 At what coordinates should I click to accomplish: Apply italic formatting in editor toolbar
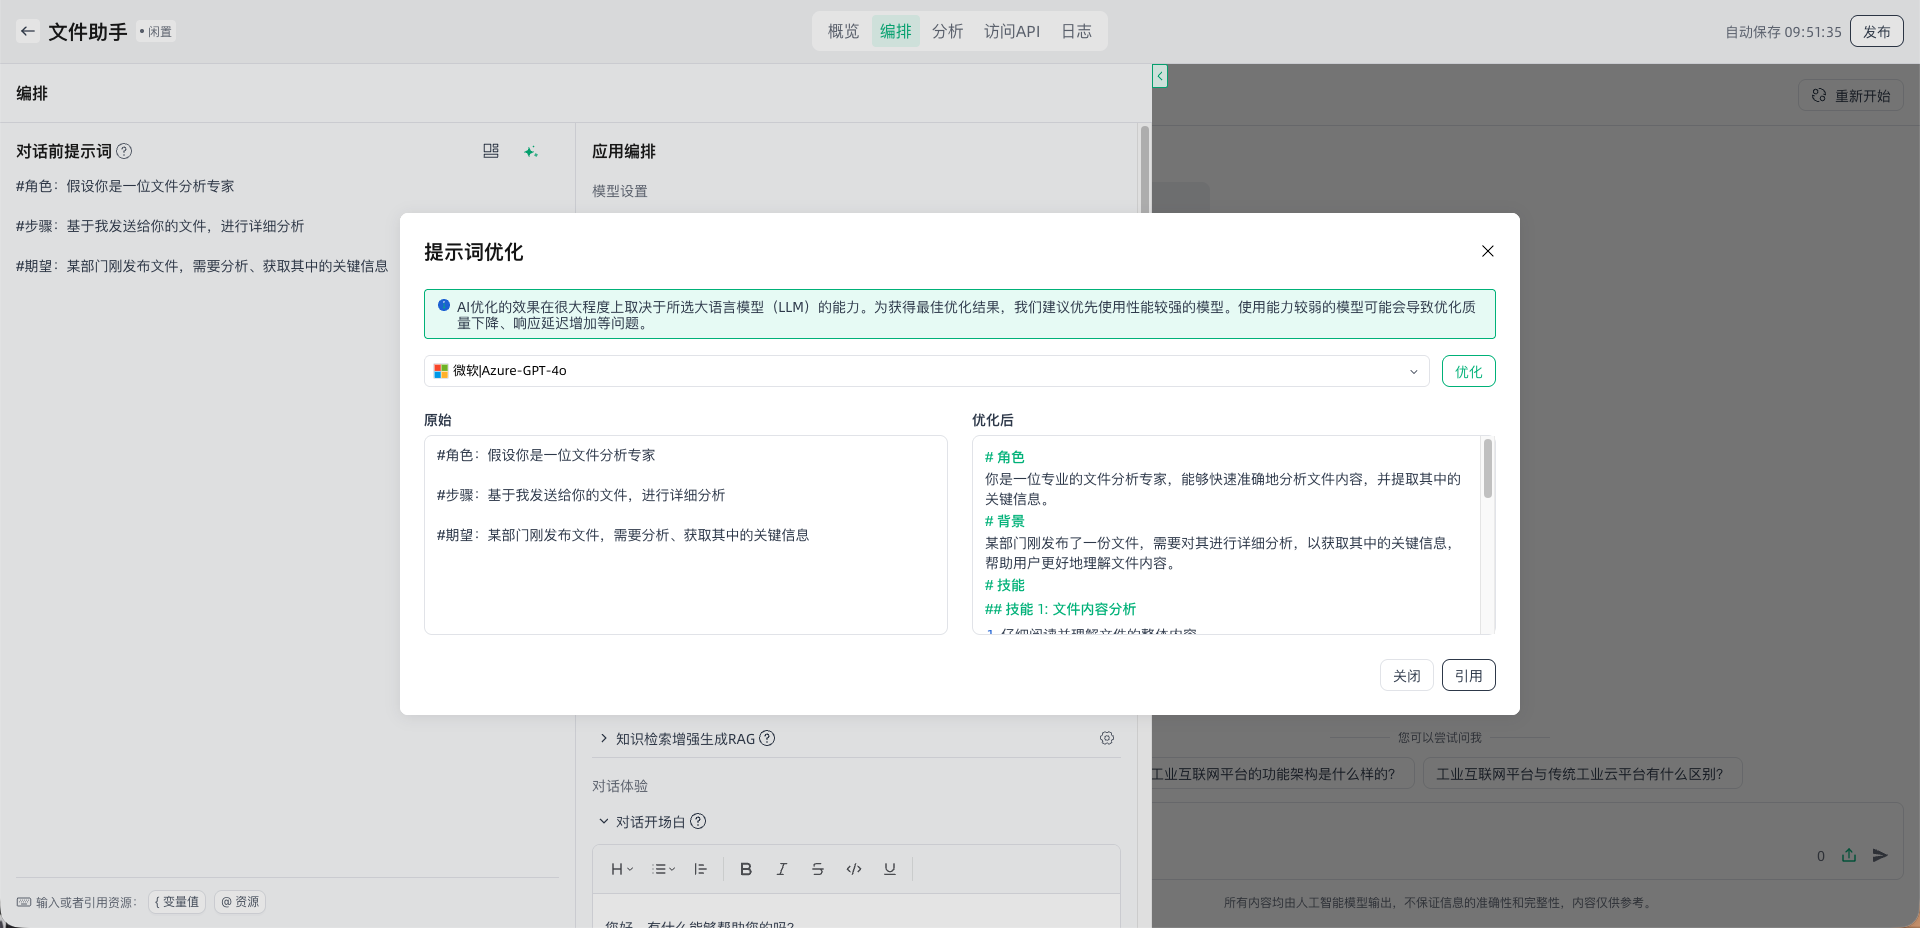pos(781,869)
